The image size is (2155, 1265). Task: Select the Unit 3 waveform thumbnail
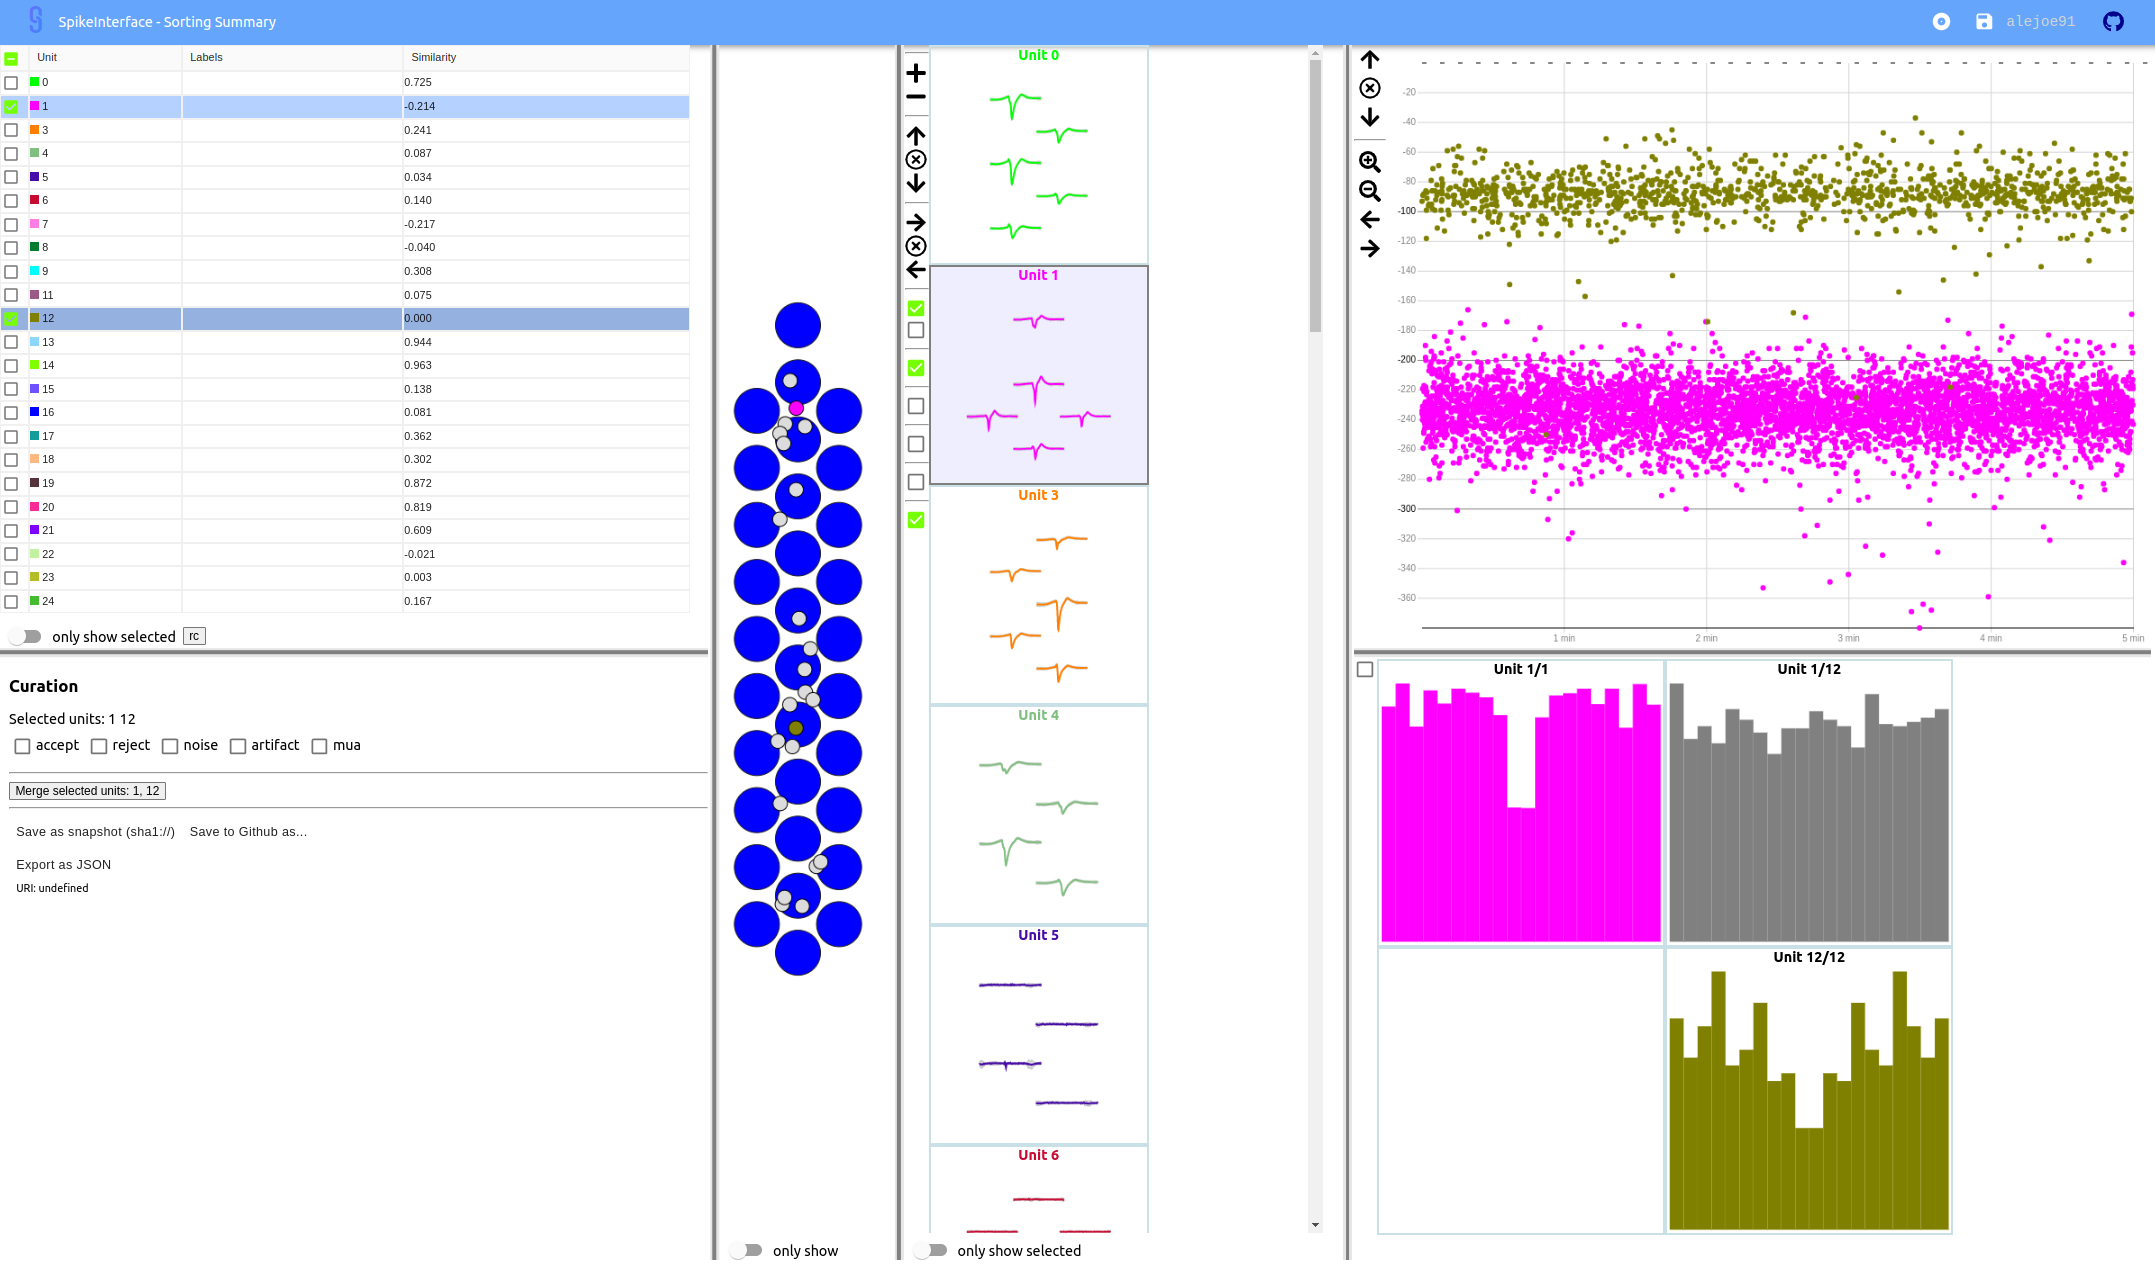coord(1038,595)
